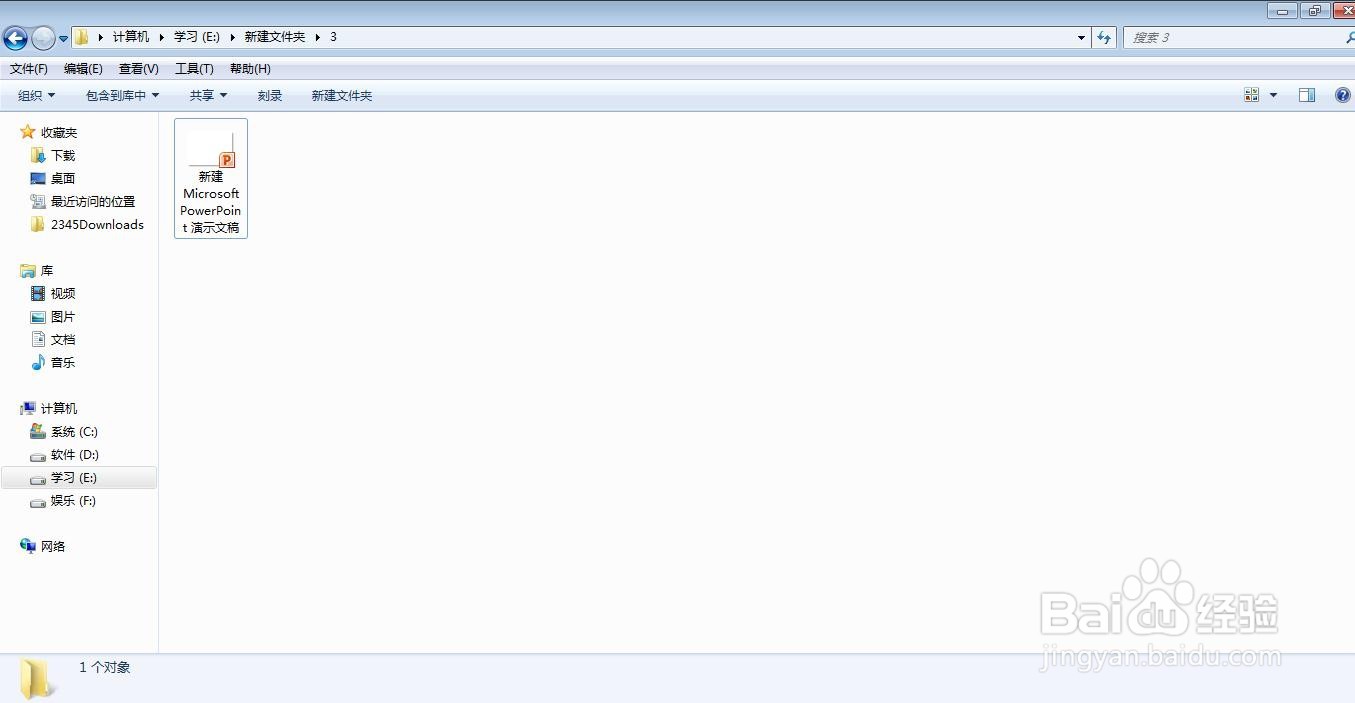The width and height of the screenshot is (1355, 703).
Task: Select 学习 (E:) in the address breadcrumb
Action: (x=197, y=37)
